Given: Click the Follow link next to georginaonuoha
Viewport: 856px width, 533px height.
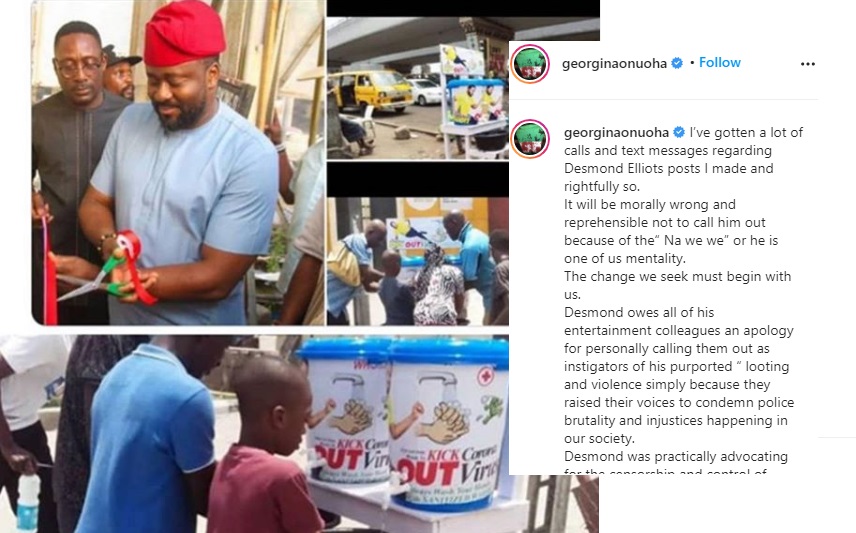Looking at the screenshot, I should click(720, 63).
